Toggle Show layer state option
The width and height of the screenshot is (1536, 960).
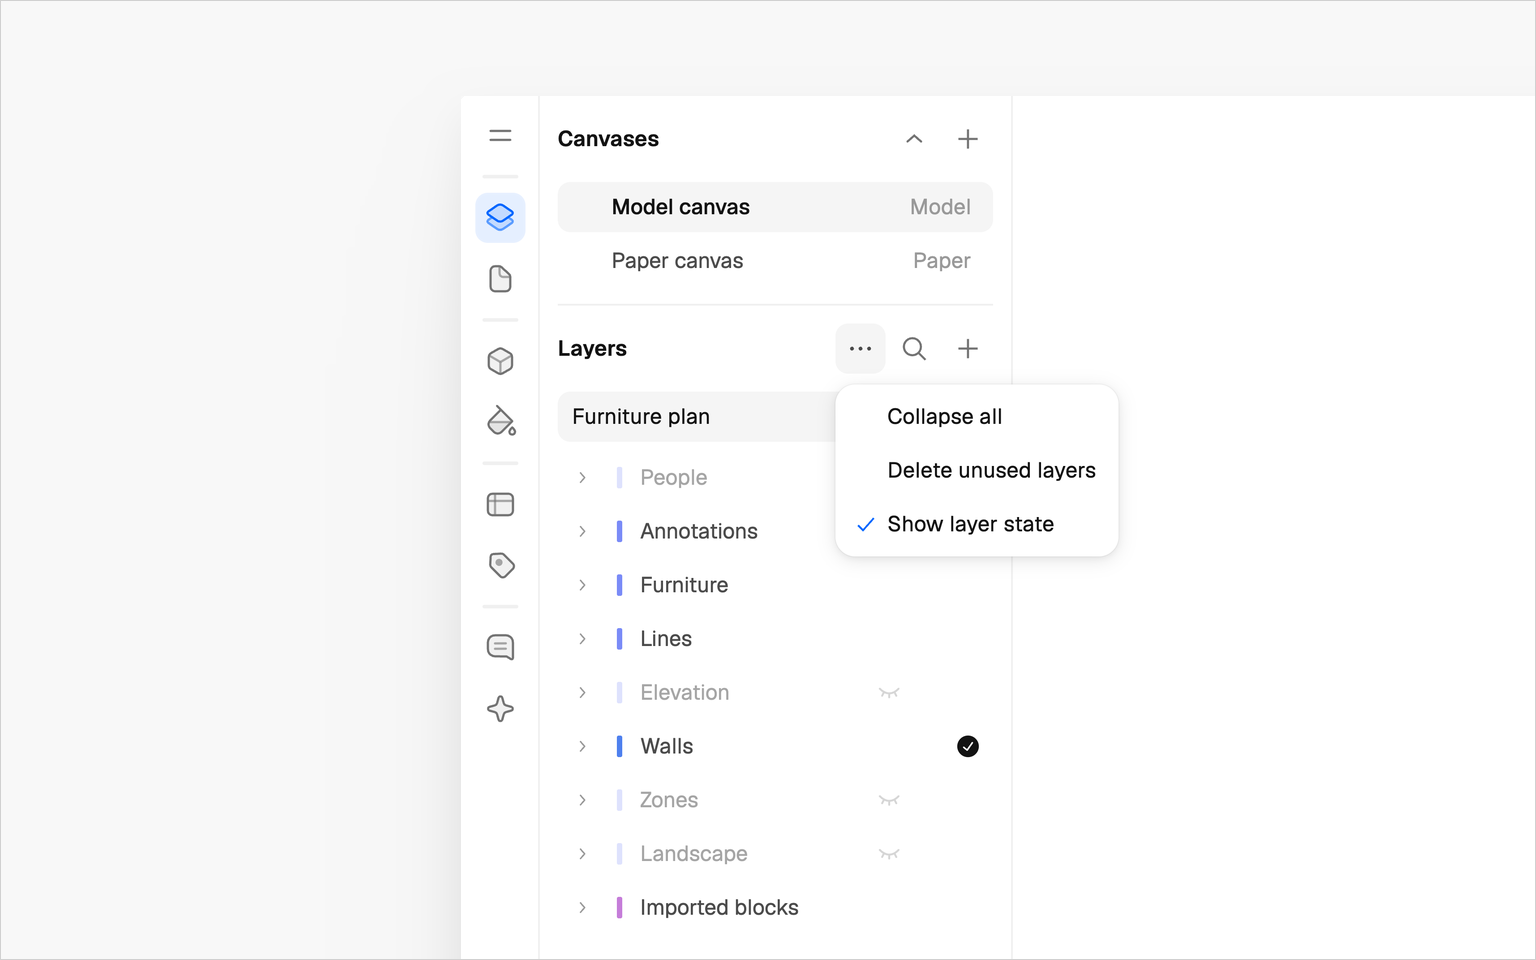coord(976,525)
